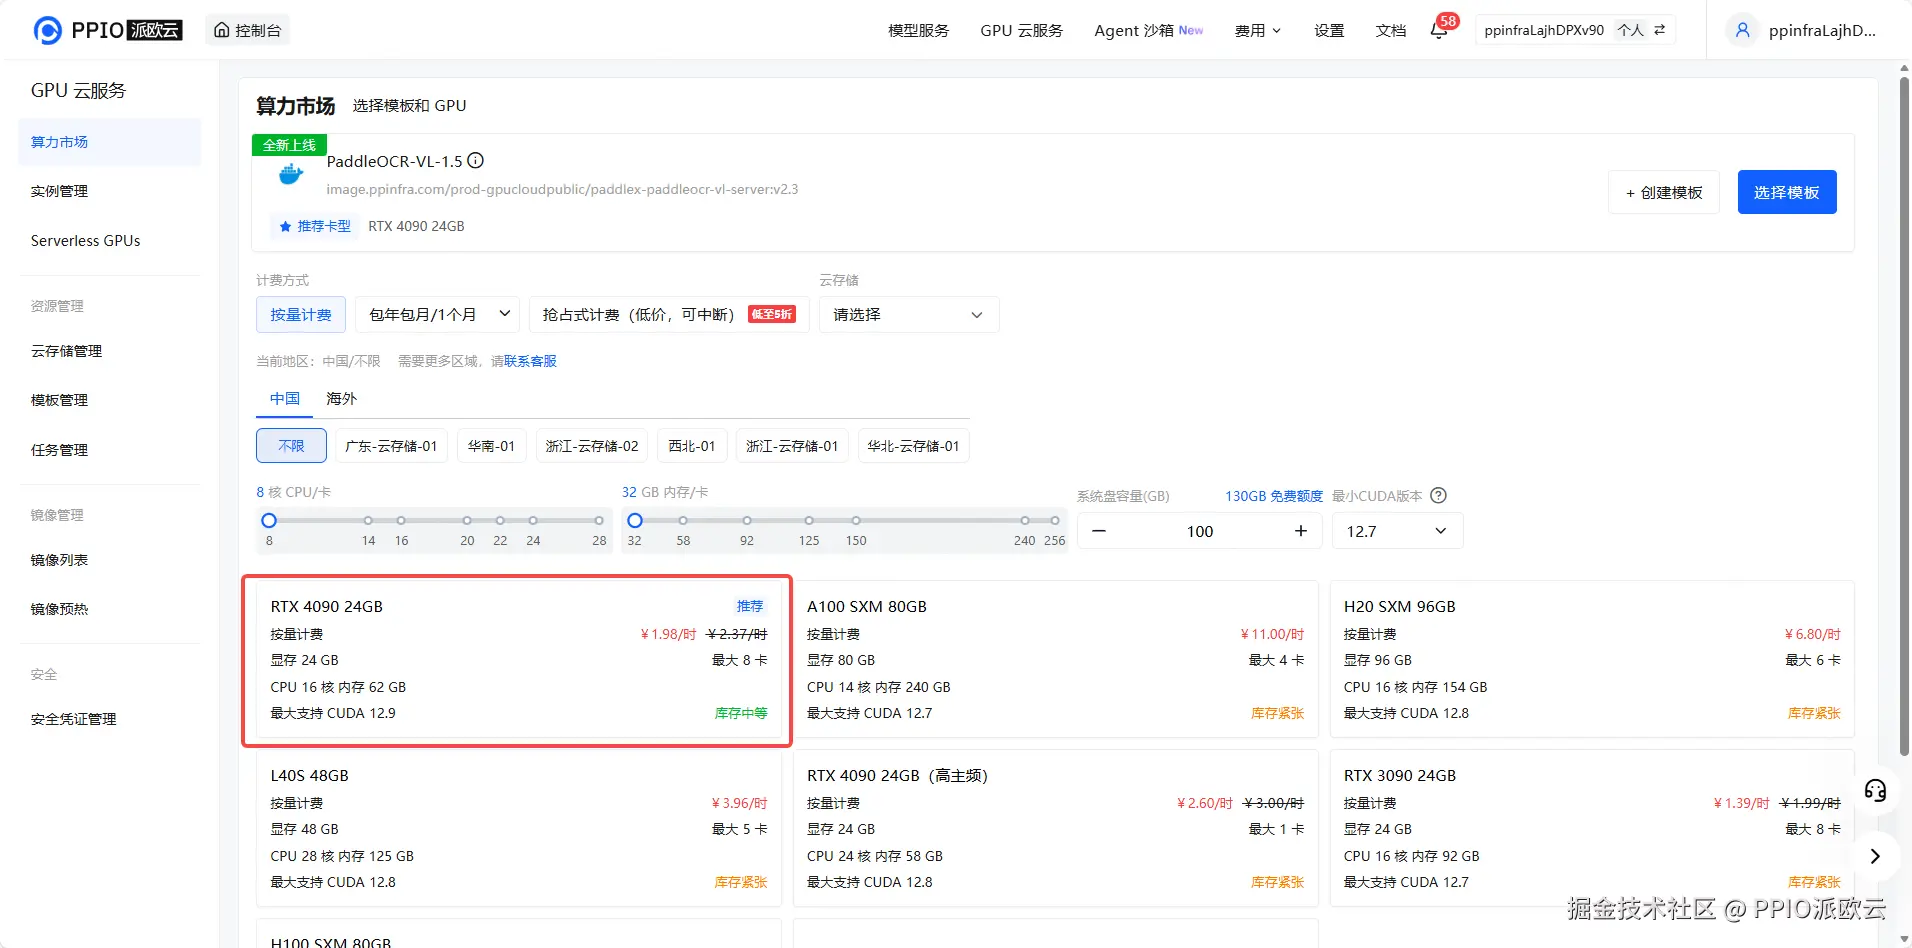This screenshot has width=1912, height=948.
Task: Select the 华北-云存储-01 region
Action: (x=914, y=446)
